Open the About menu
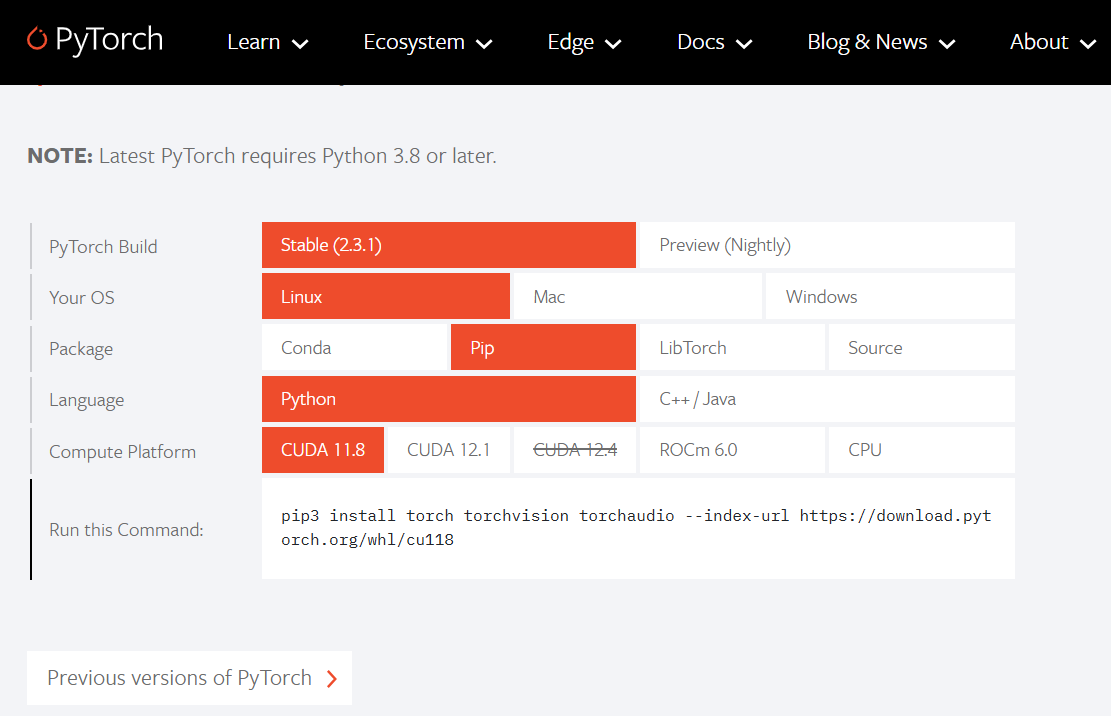The image size is (1111, 716). point(1052,42)
